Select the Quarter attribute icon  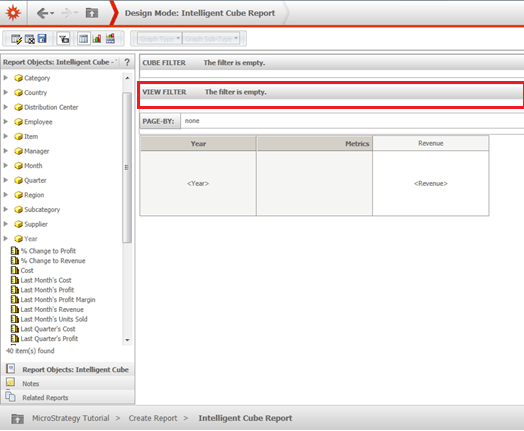coord(18,180)
